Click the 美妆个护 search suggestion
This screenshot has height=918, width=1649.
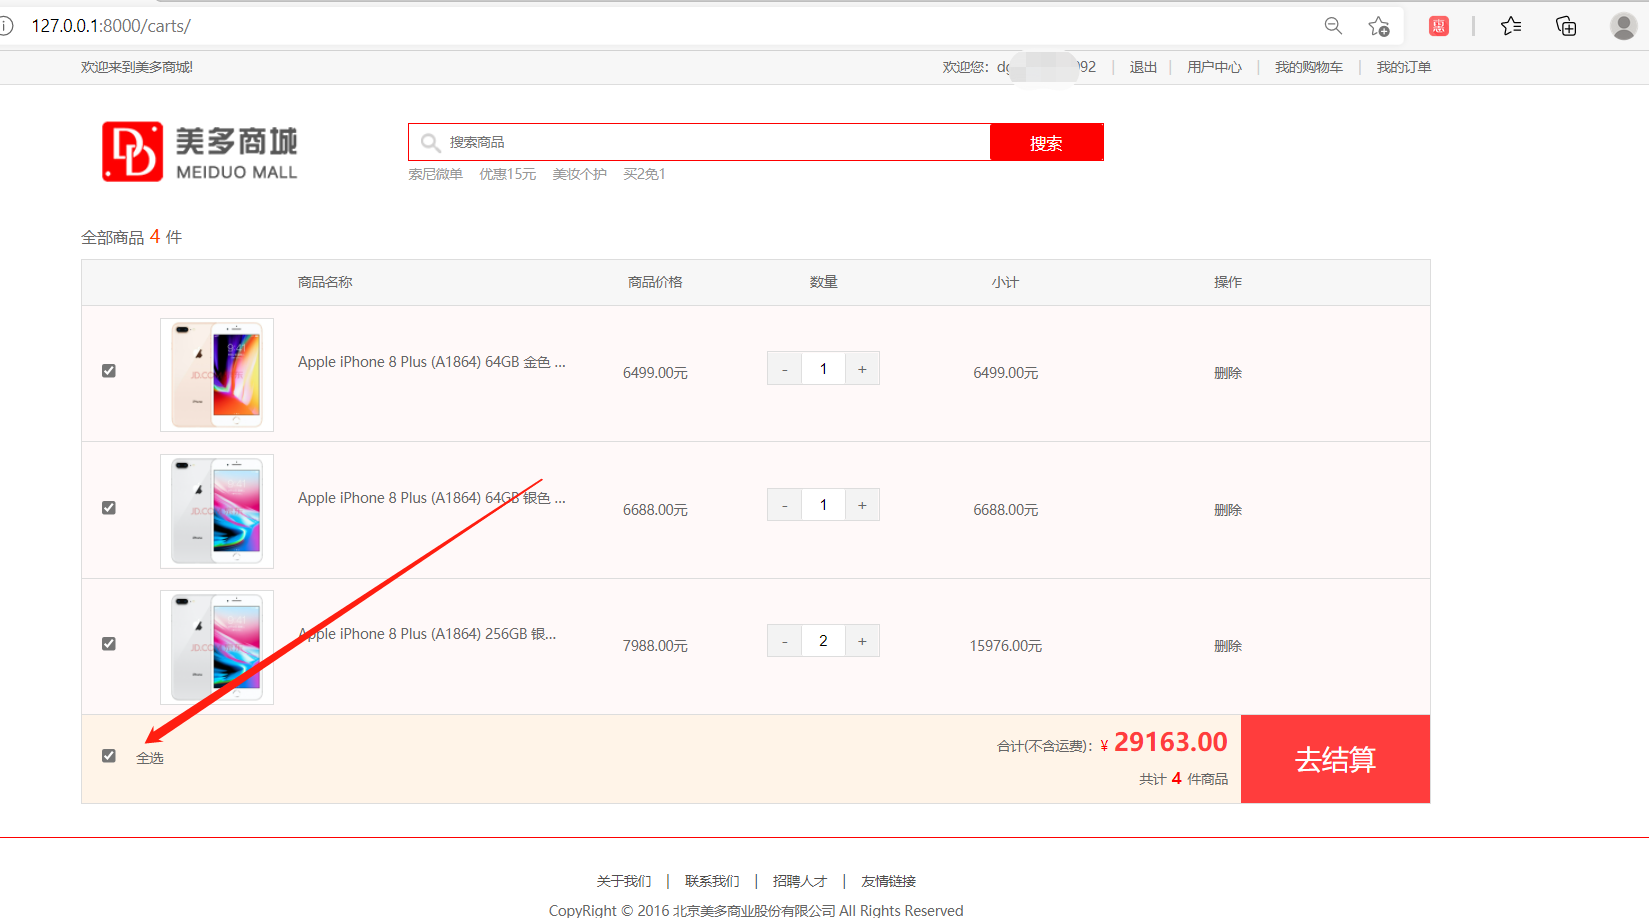pyautogui.click(x=579, y=174)
